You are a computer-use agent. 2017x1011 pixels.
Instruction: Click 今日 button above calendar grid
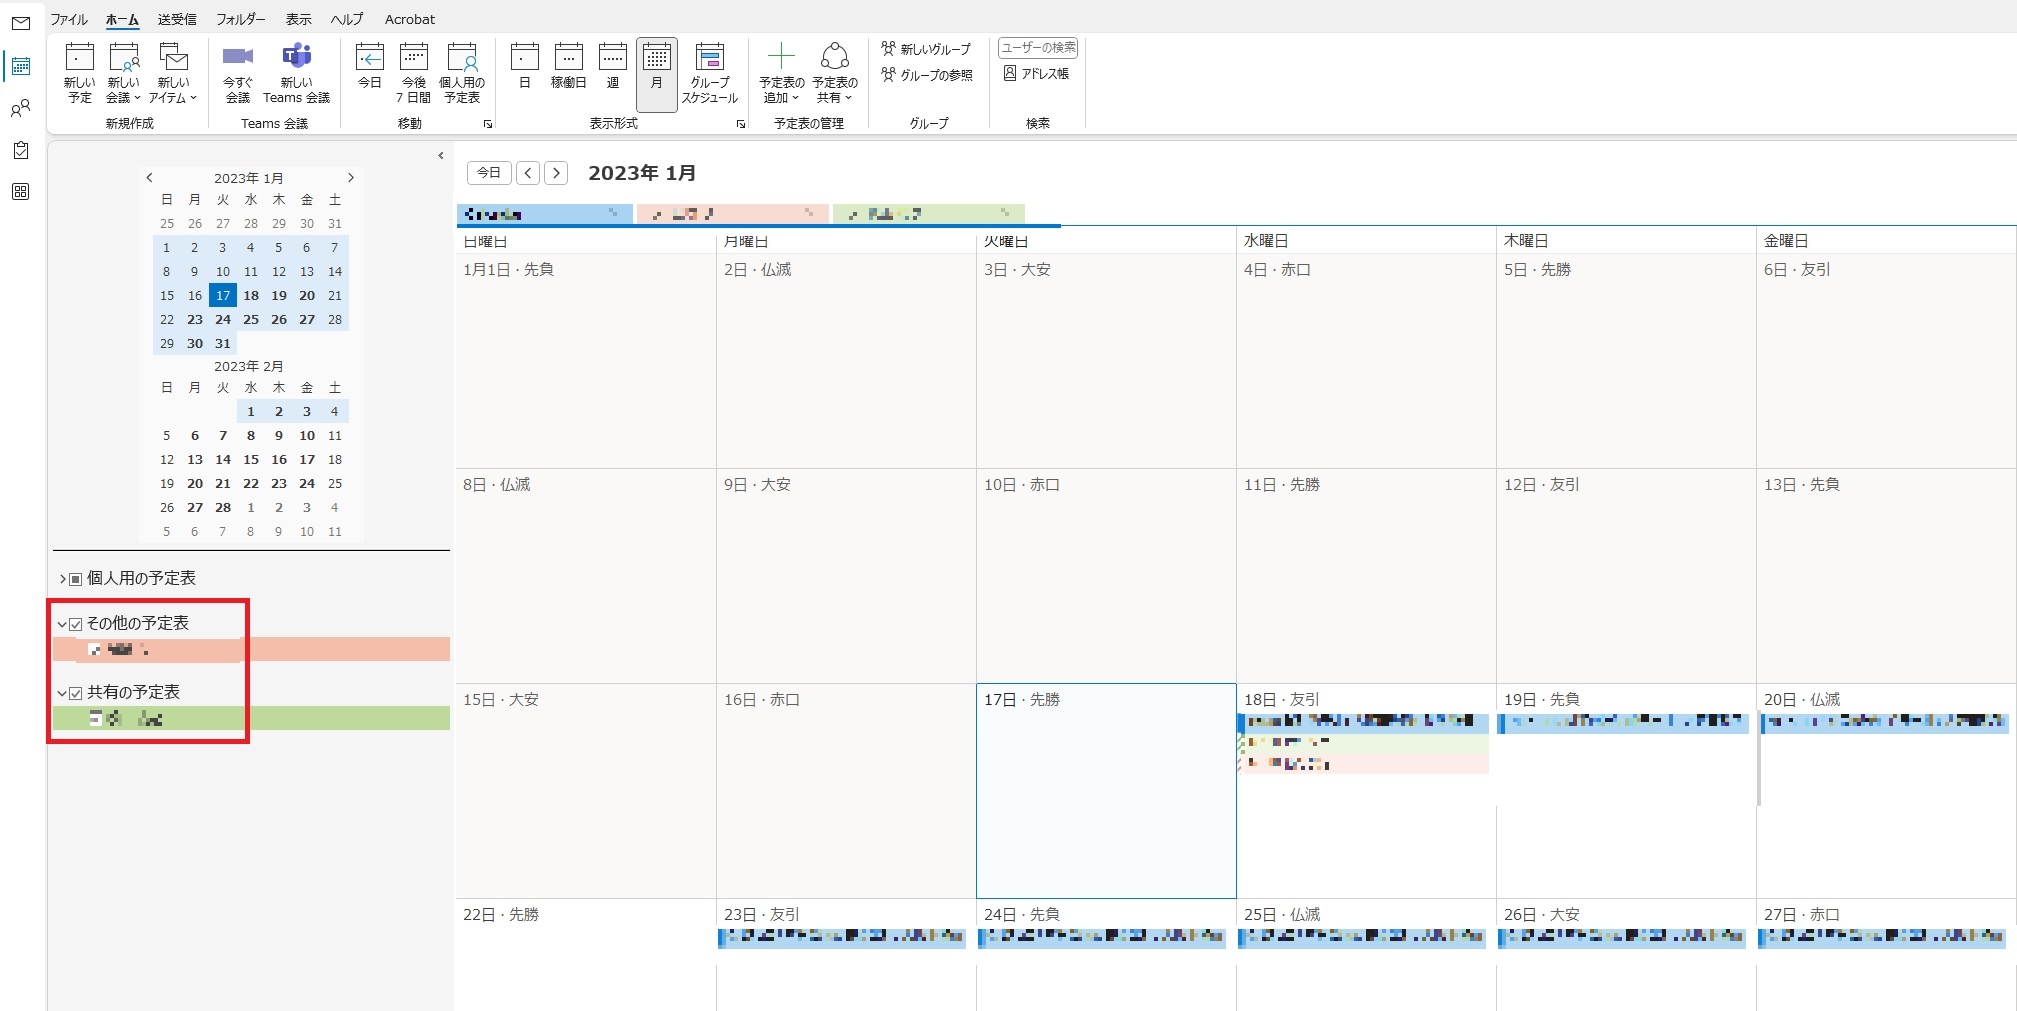point(489,173)
